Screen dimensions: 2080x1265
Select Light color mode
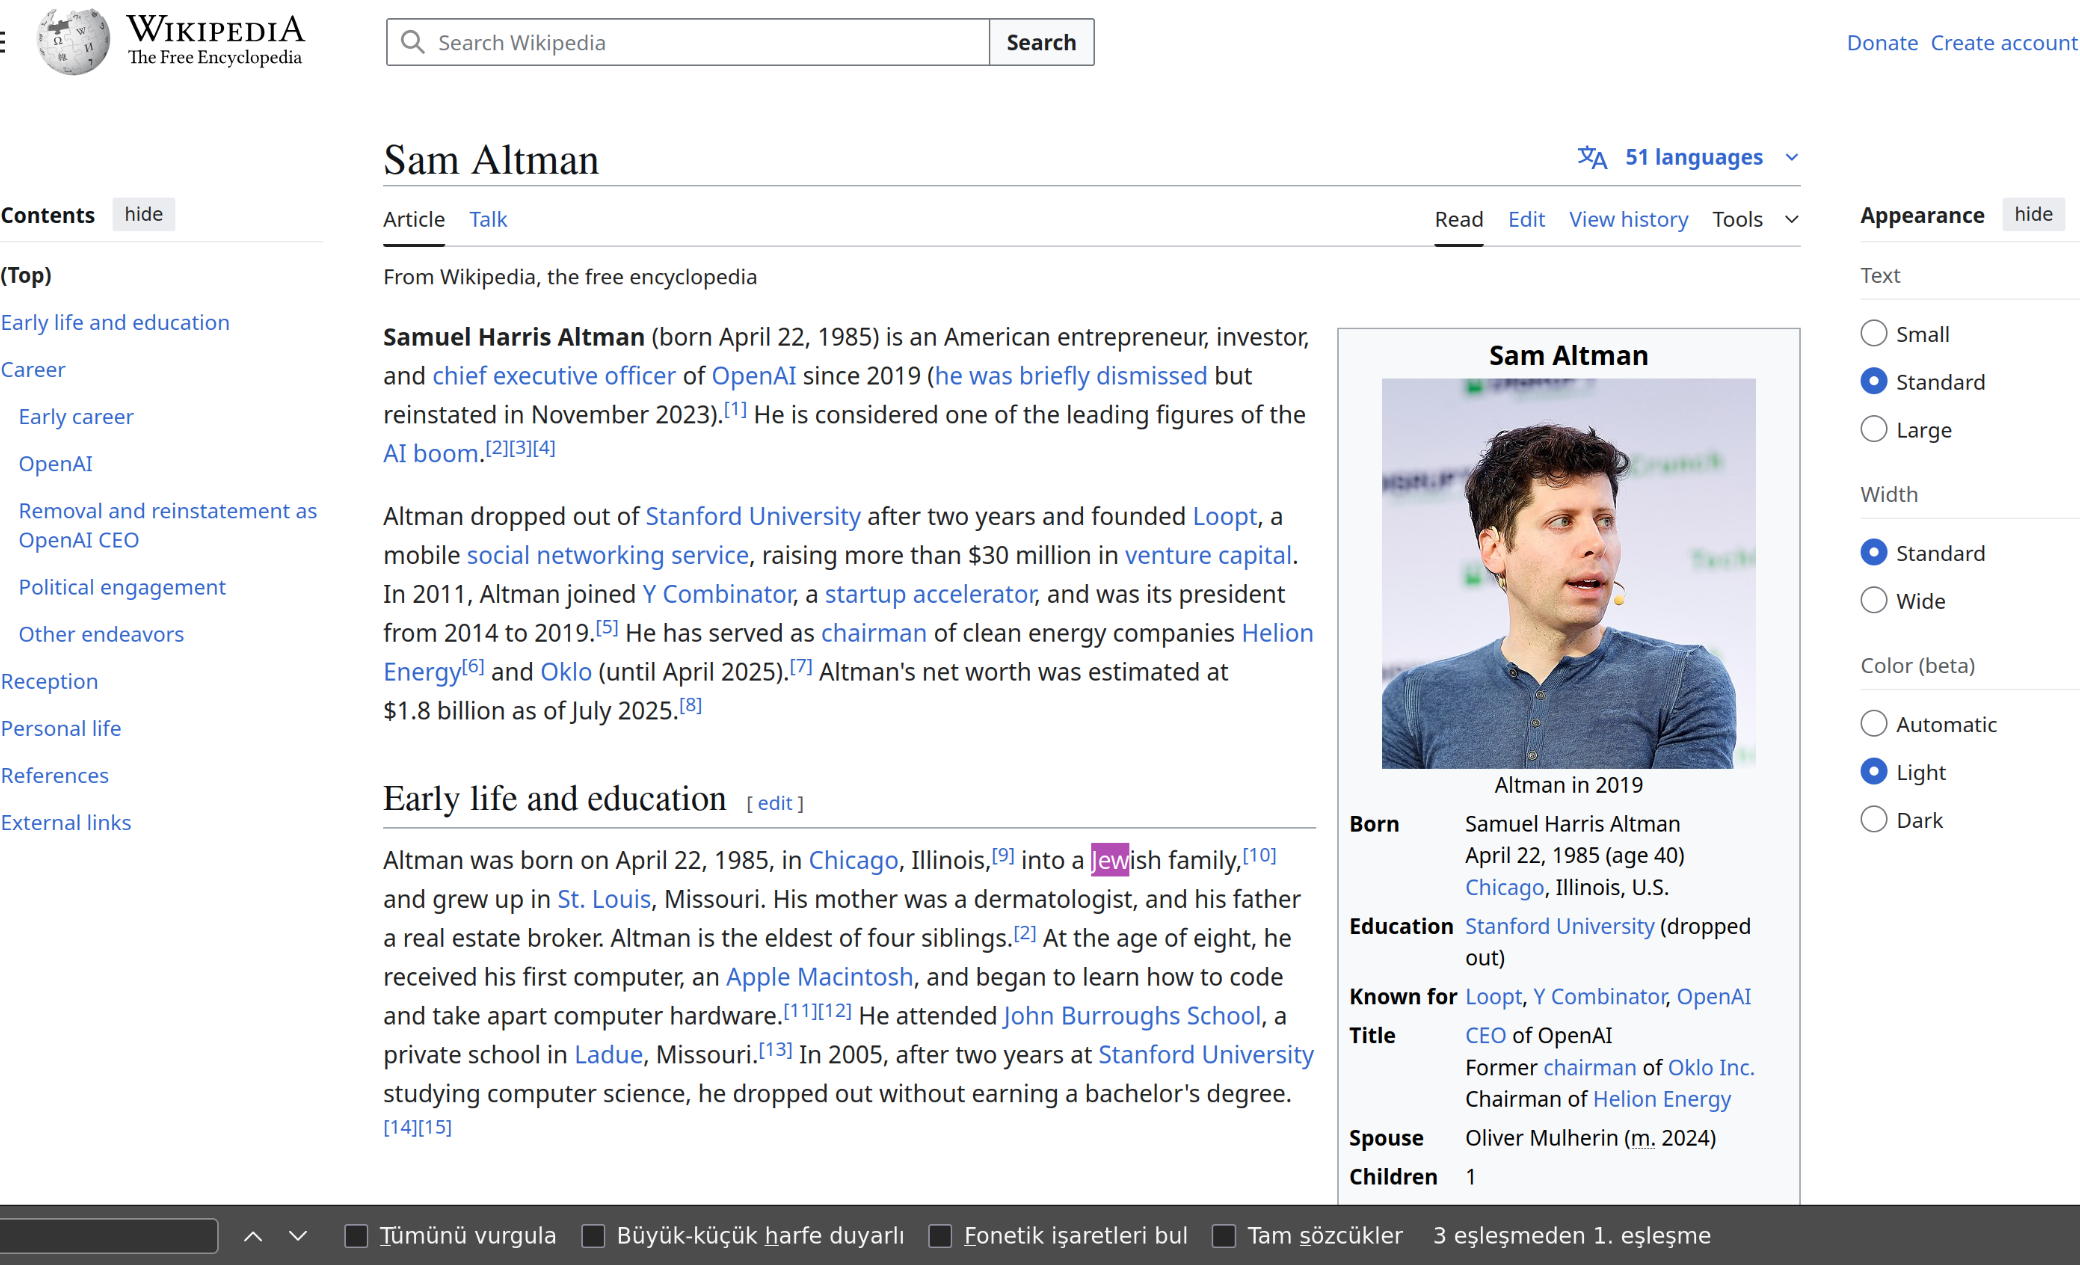pos(1873,772)
